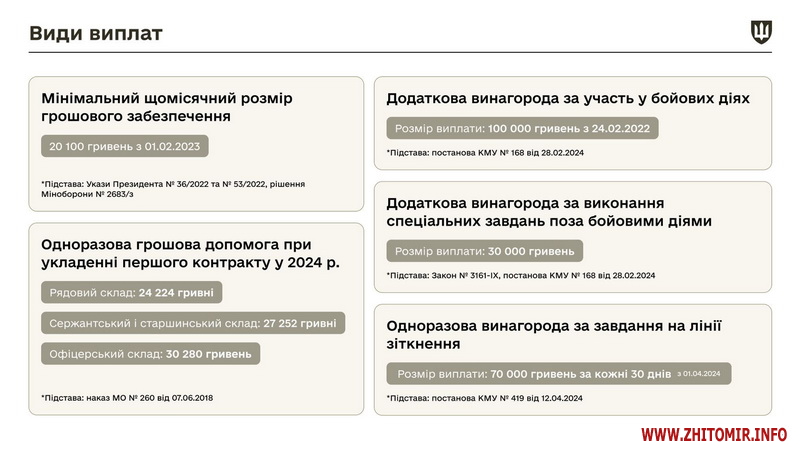Select the "завдання на лінії зіткнення" card heading
Image resolution: width=800 pixels, height=450 pixels.
coord(553,333)
